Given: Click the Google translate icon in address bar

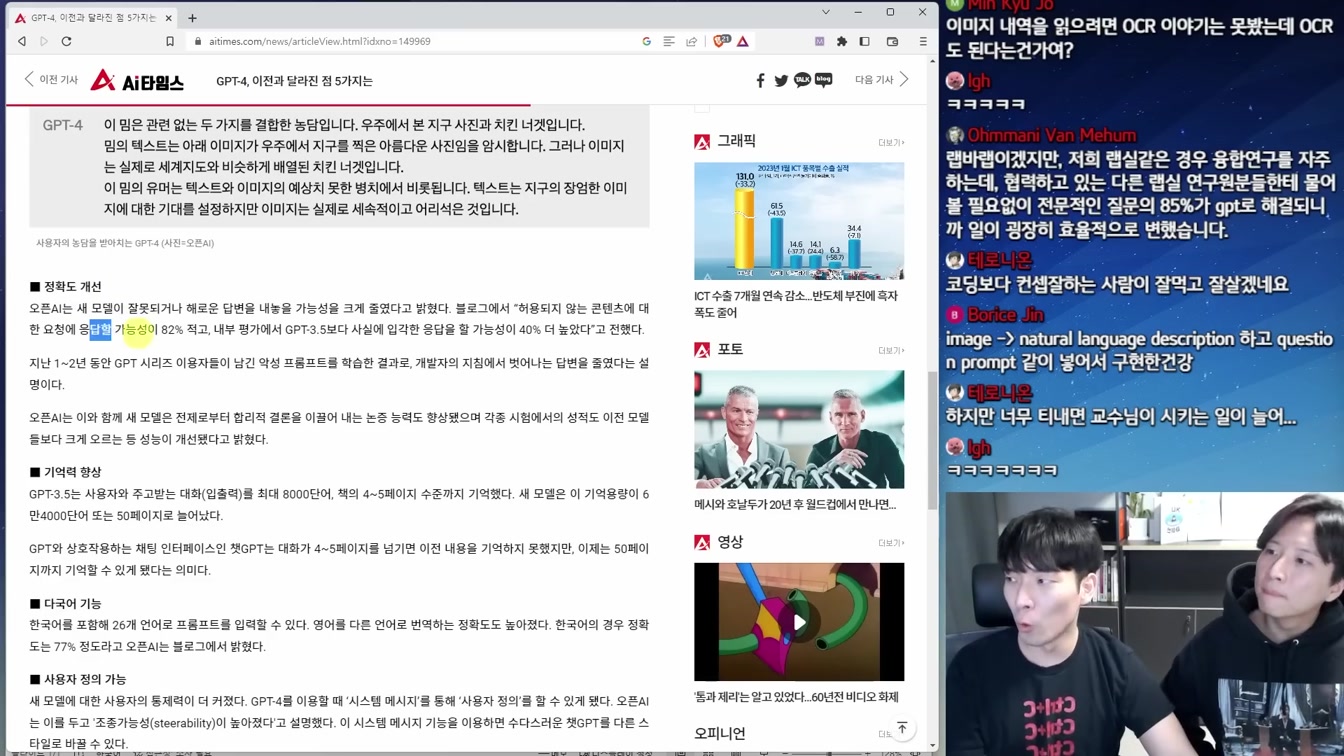Looking at the screenshot, I should point(647,42).
